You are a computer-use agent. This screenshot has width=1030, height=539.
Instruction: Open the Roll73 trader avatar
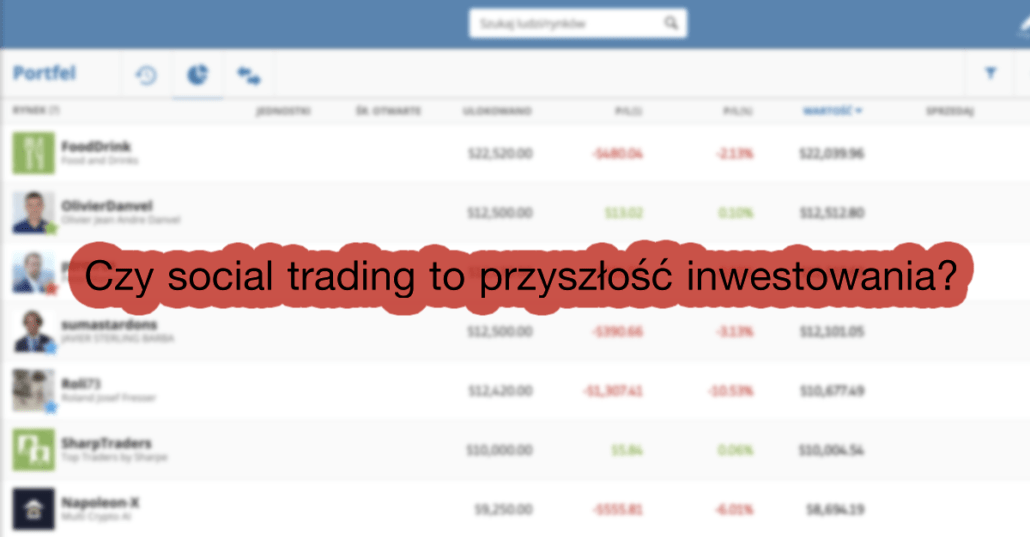pos(34,391)
